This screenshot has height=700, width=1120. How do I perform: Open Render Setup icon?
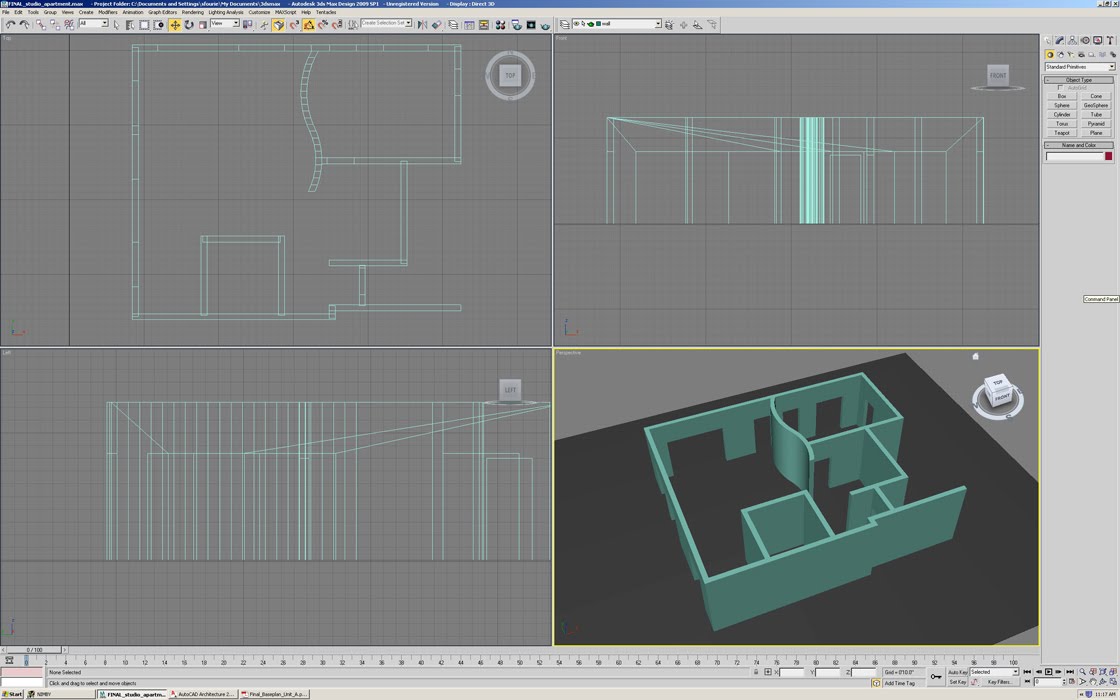(516, 25)
